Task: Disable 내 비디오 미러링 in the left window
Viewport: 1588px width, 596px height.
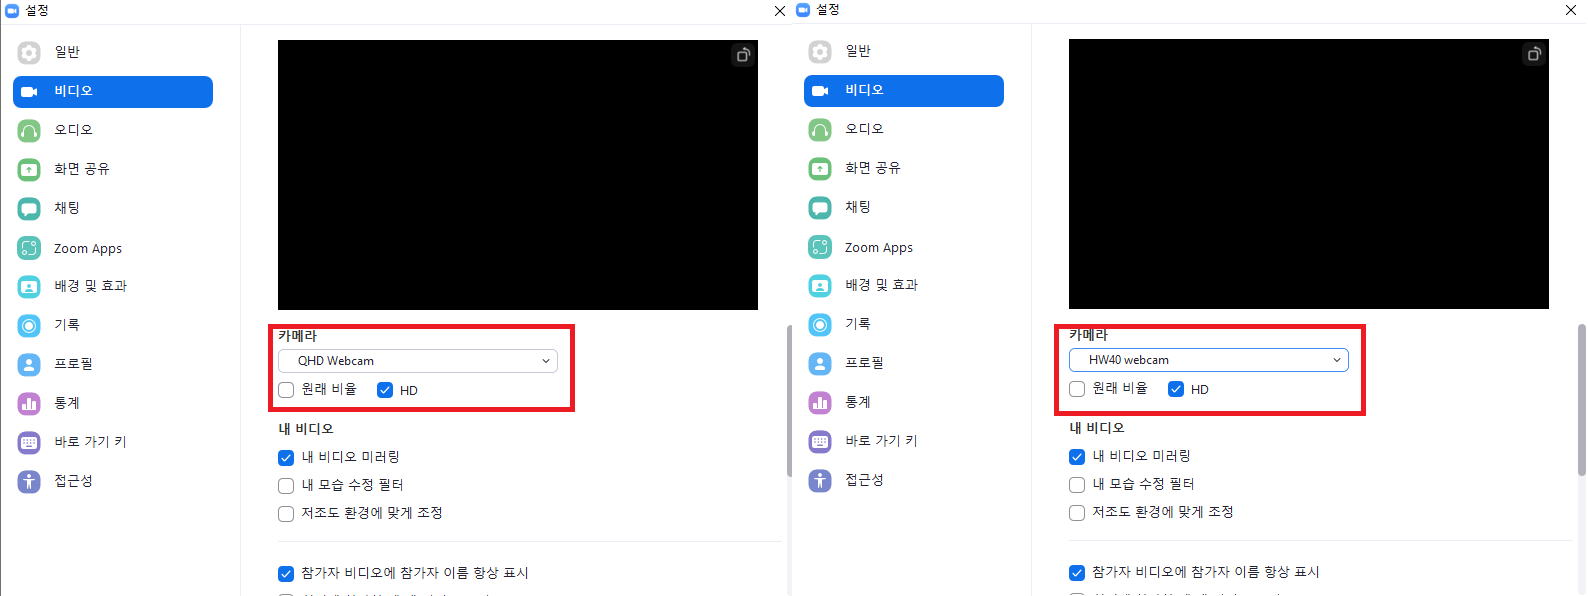Action: coord(286,457)
